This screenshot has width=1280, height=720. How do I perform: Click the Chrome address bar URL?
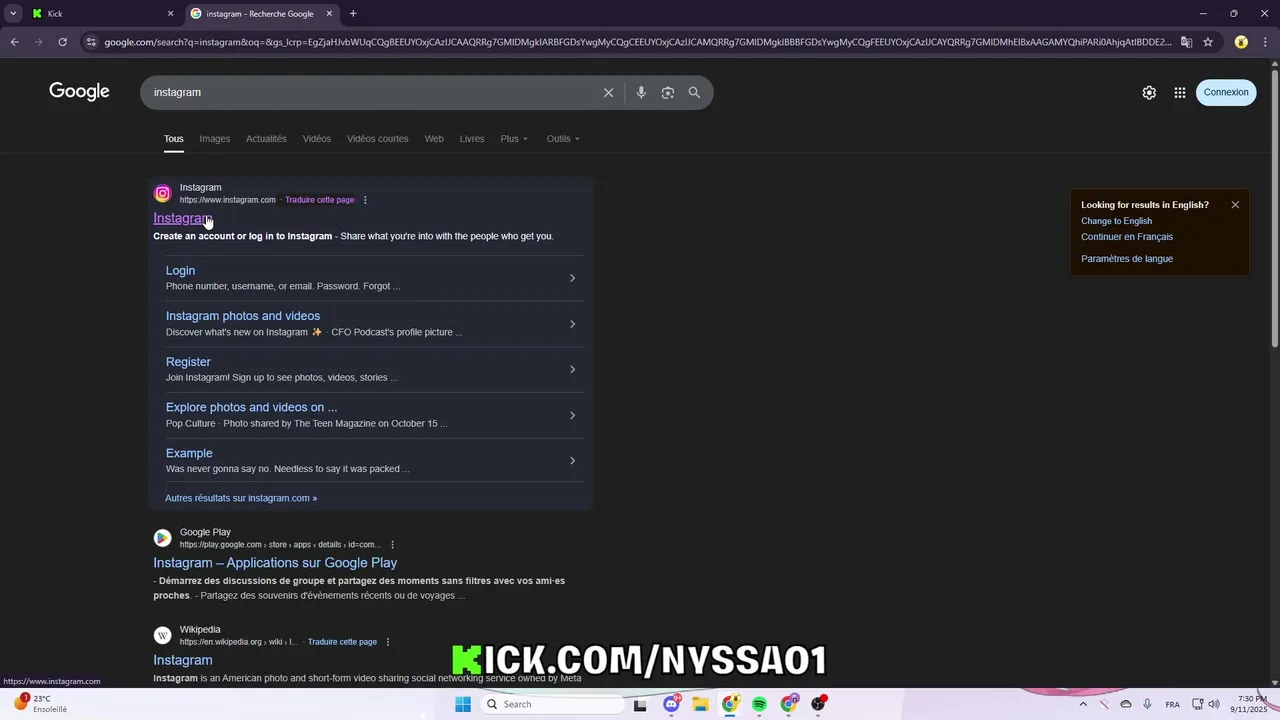coord(637,42)
